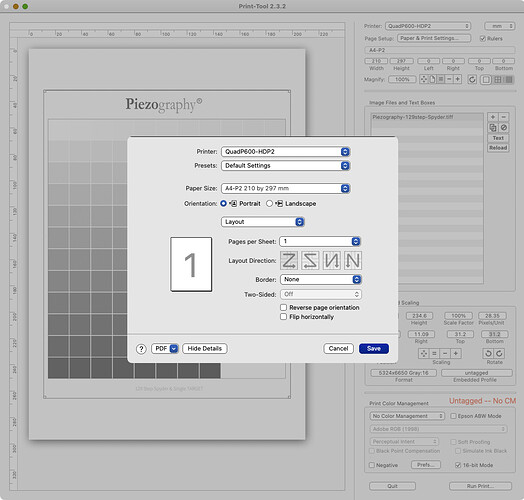This screenshot has width=524, height=500.
Task: Click the plus icon to add image file
Action: (x=493, y=117)
